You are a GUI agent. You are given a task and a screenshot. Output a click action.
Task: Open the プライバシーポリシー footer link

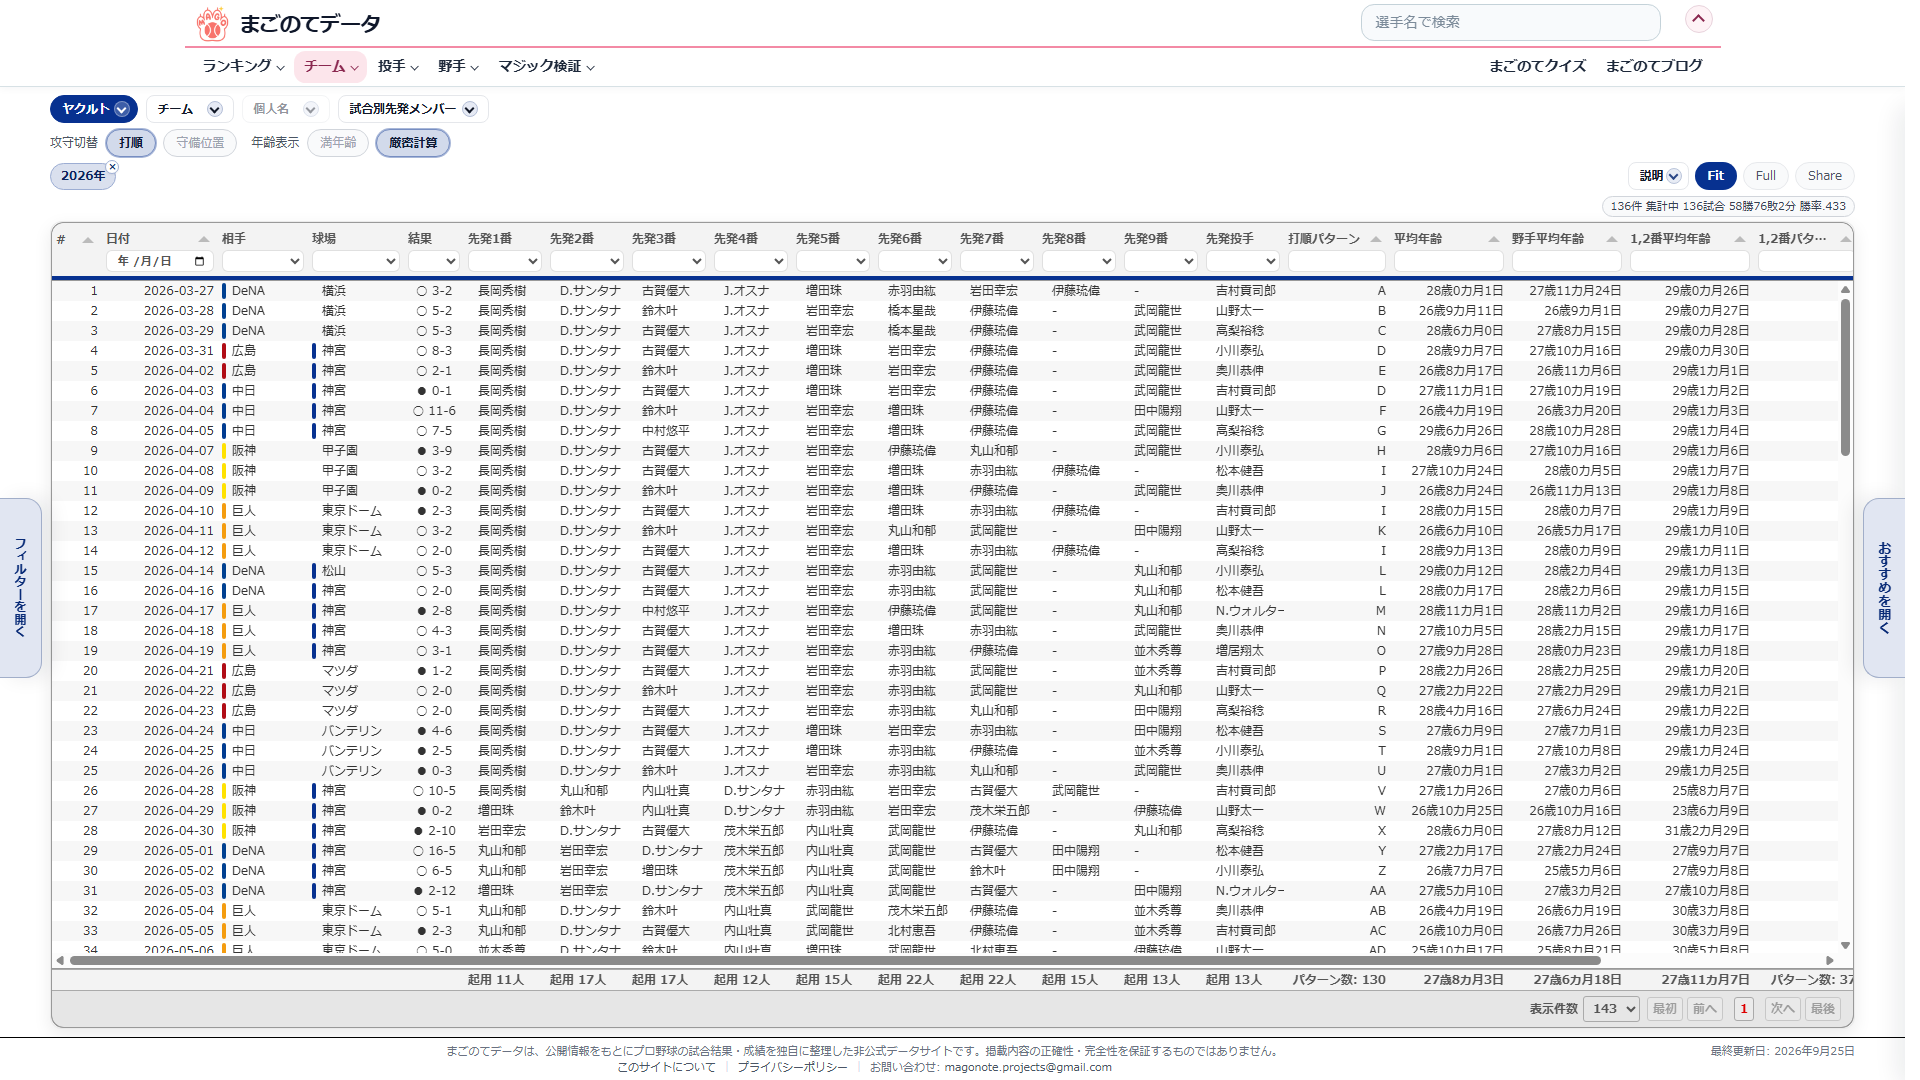(x=792, y=1067)
